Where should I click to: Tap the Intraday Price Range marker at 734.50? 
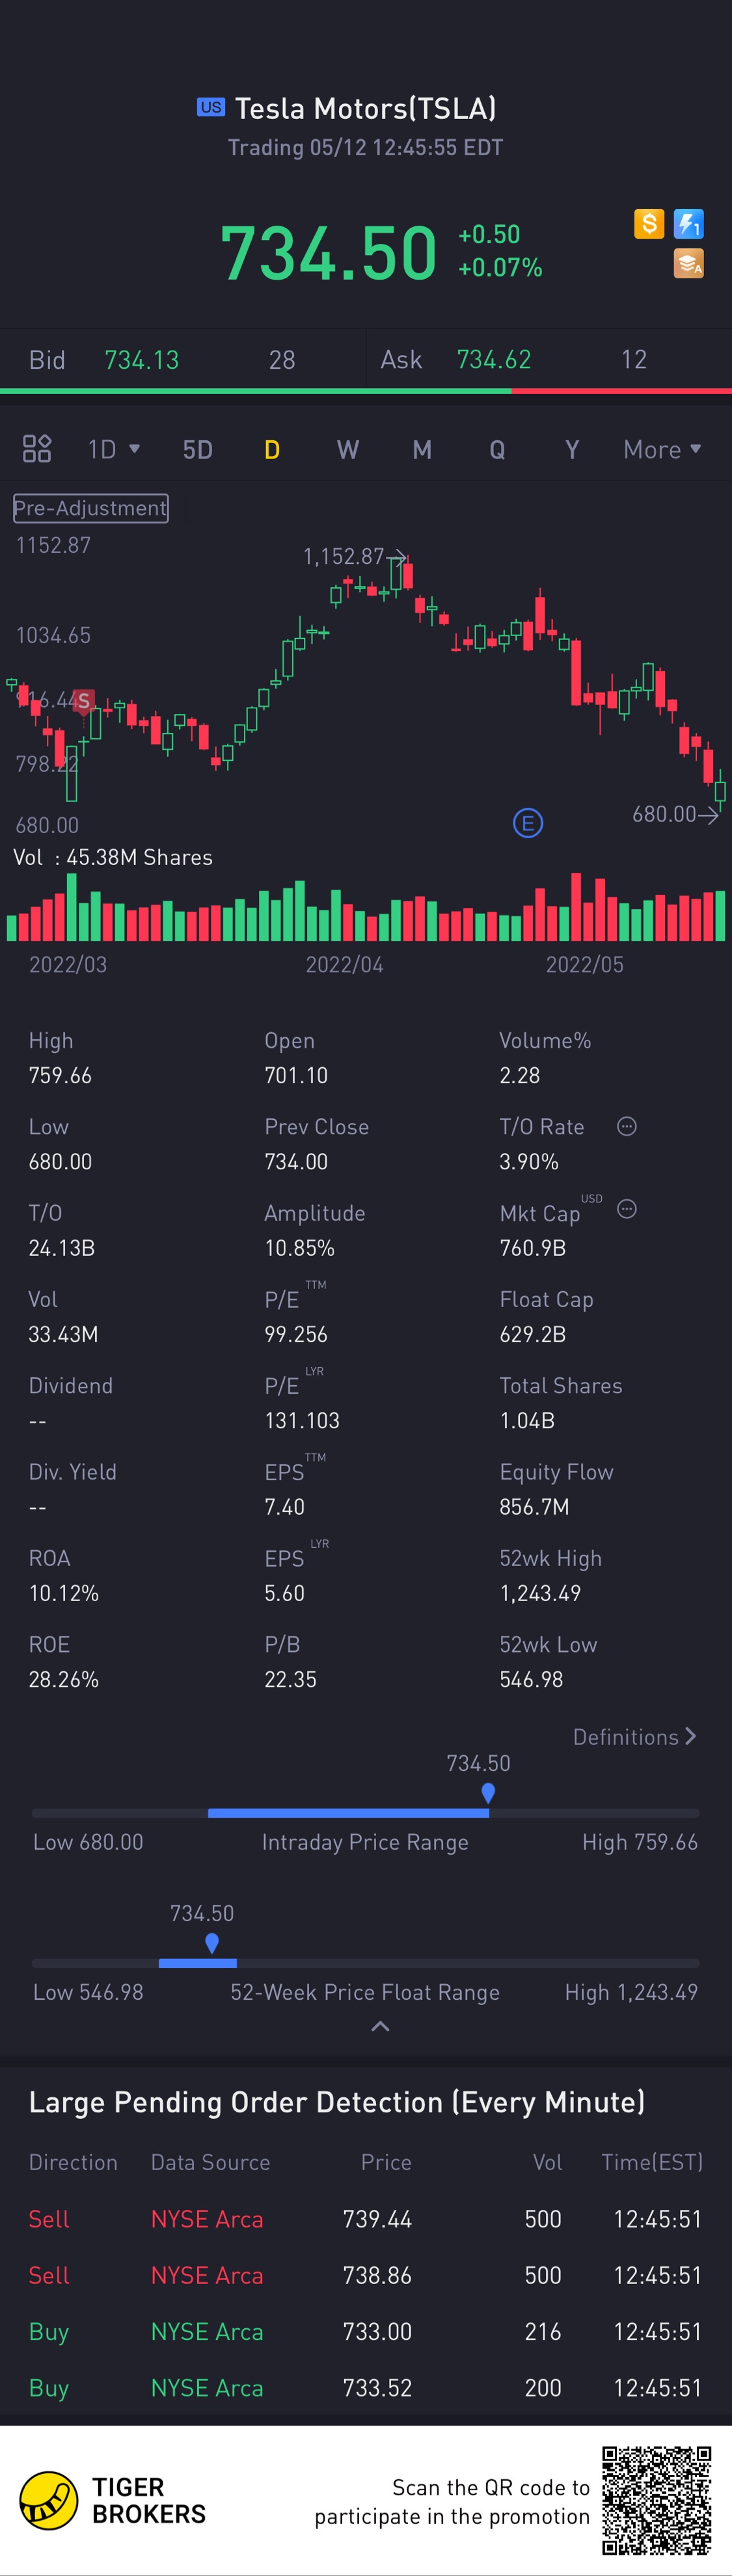tap(488, 1792)
